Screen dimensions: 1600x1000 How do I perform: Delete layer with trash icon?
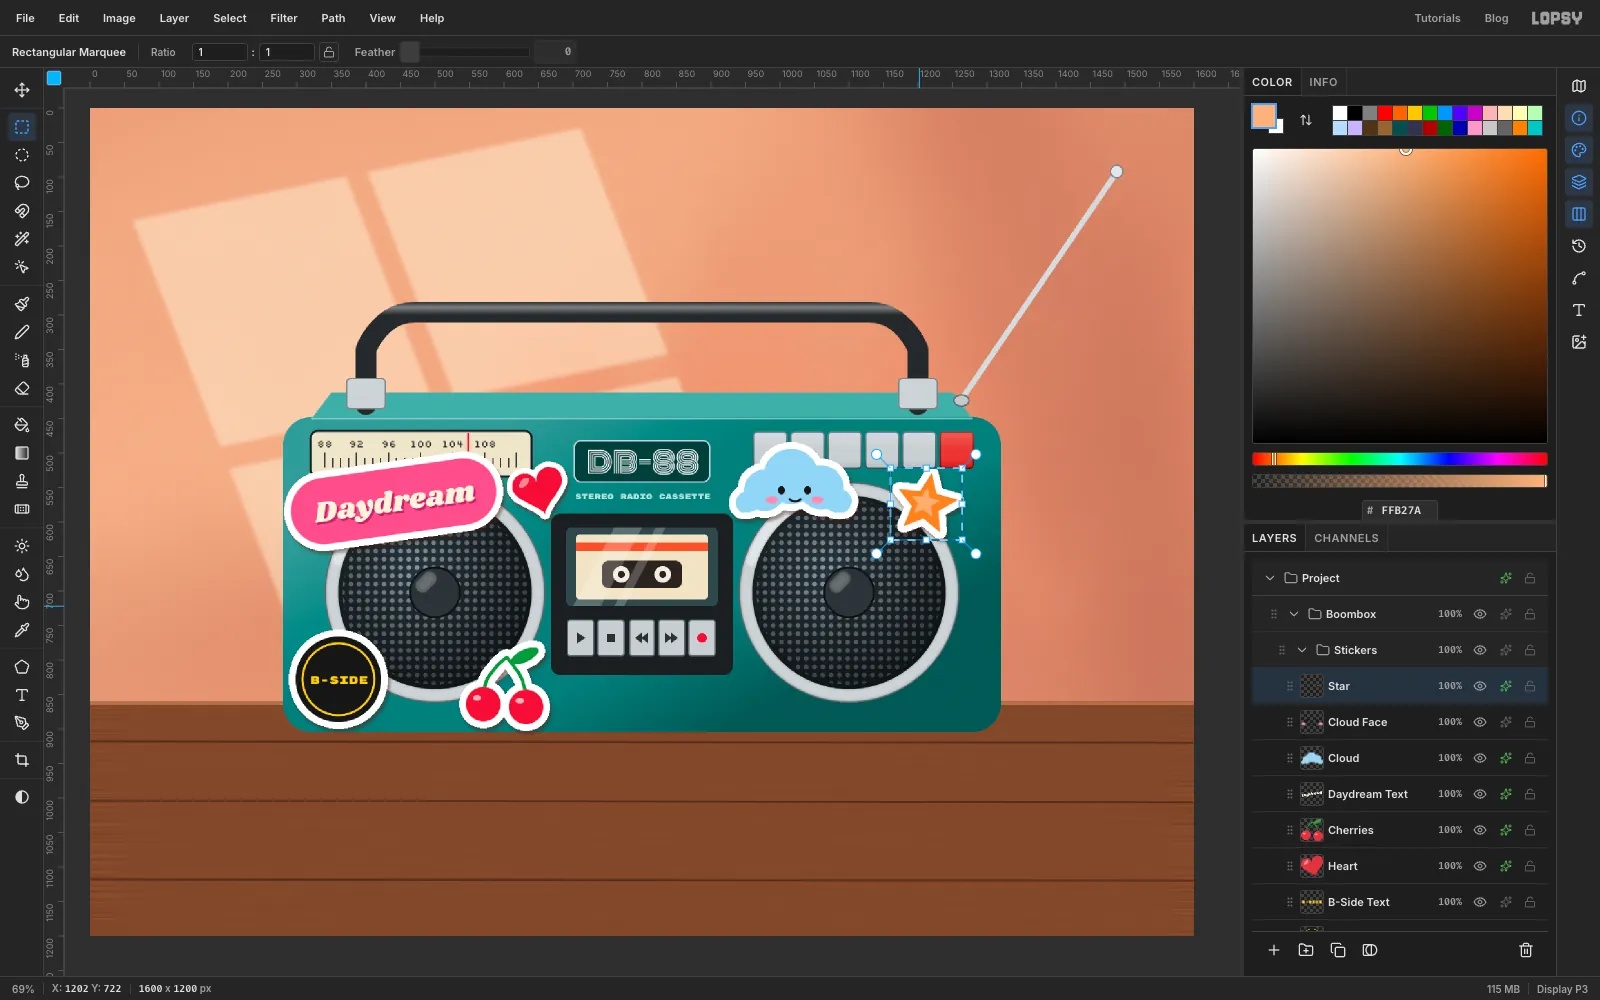[x=1526, y=950]
